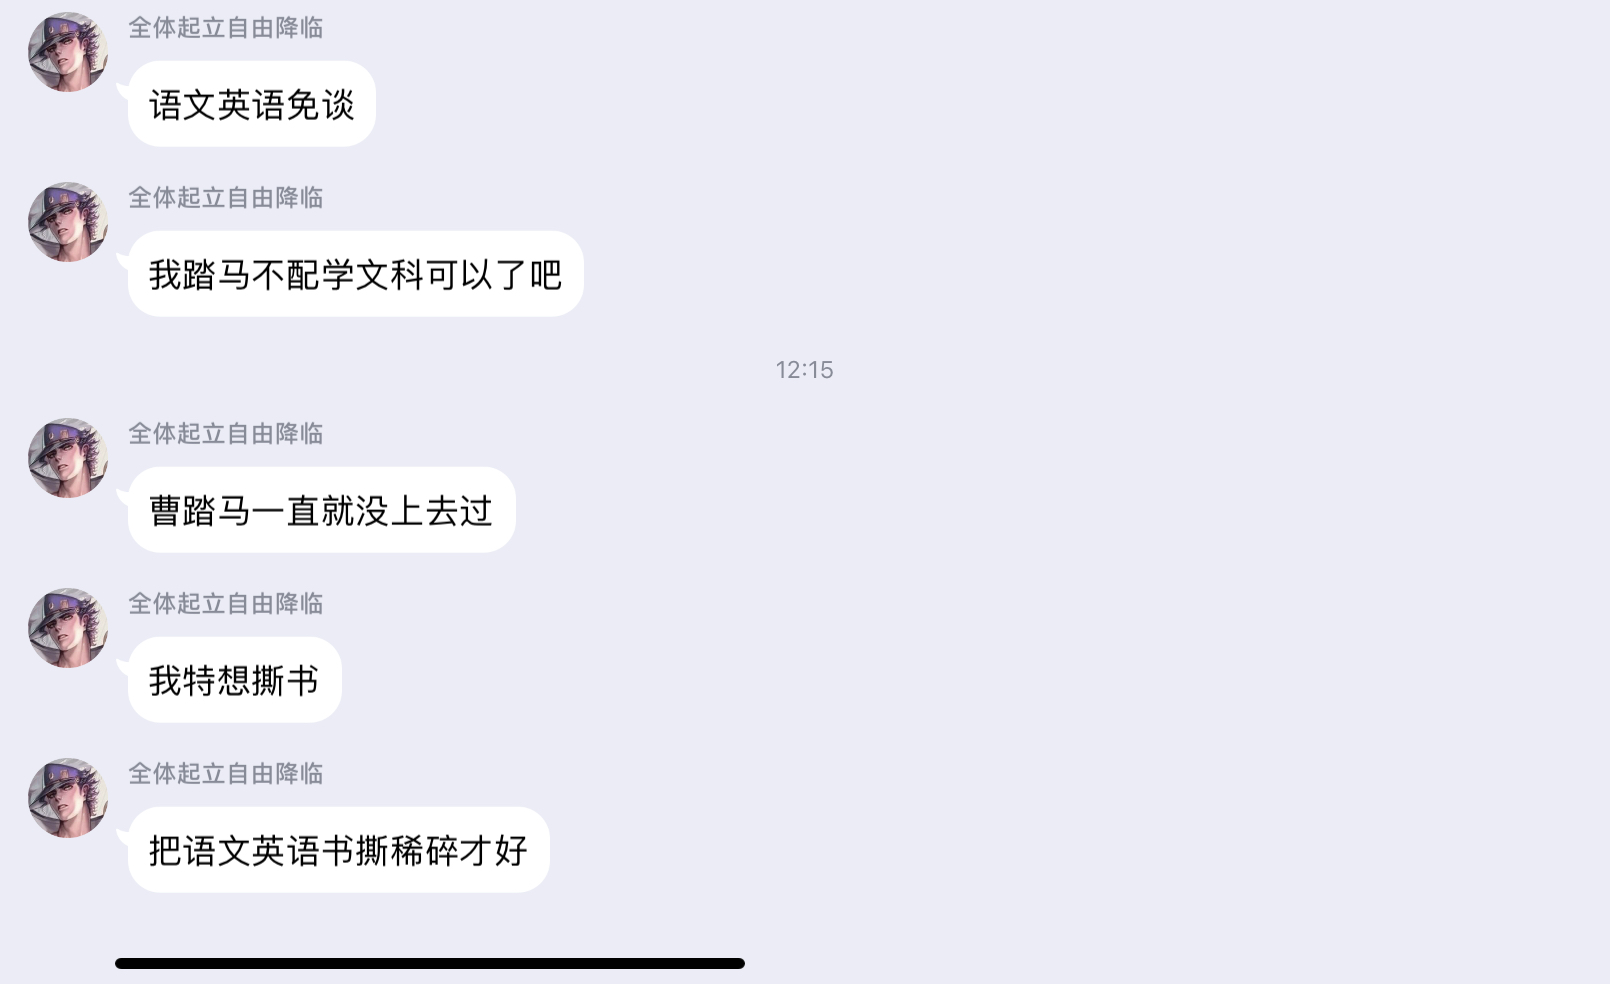Tap '文科' text in second message
Image resolution: width=1610 pixels, height=984 pixels.
391,275
